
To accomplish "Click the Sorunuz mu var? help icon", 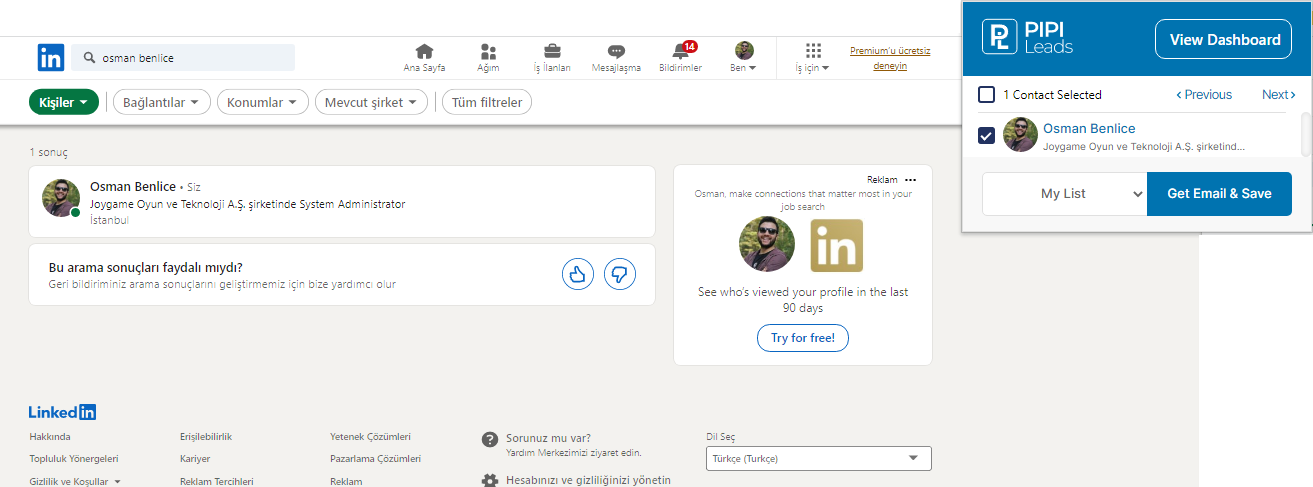I will 490,440.
